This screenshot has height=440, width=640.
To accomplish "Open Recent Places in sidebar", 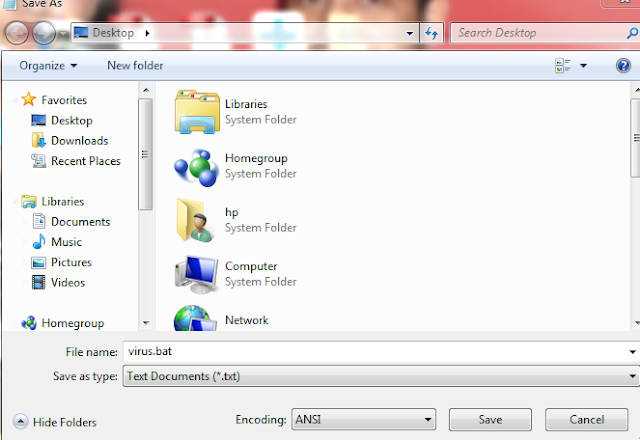I will click(86, 161).
